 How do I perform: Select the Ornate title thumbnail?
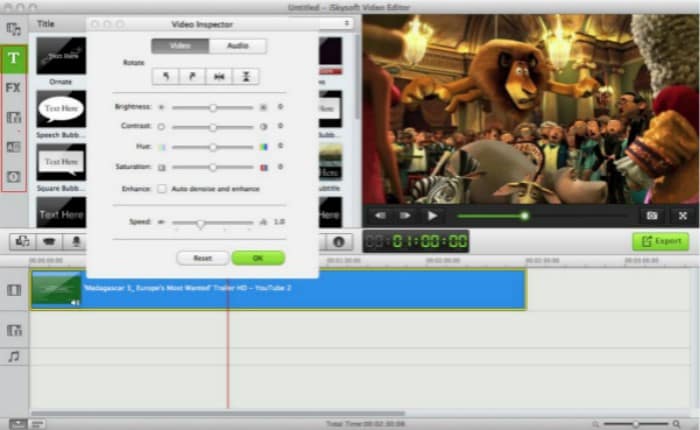tap(61, 56)
